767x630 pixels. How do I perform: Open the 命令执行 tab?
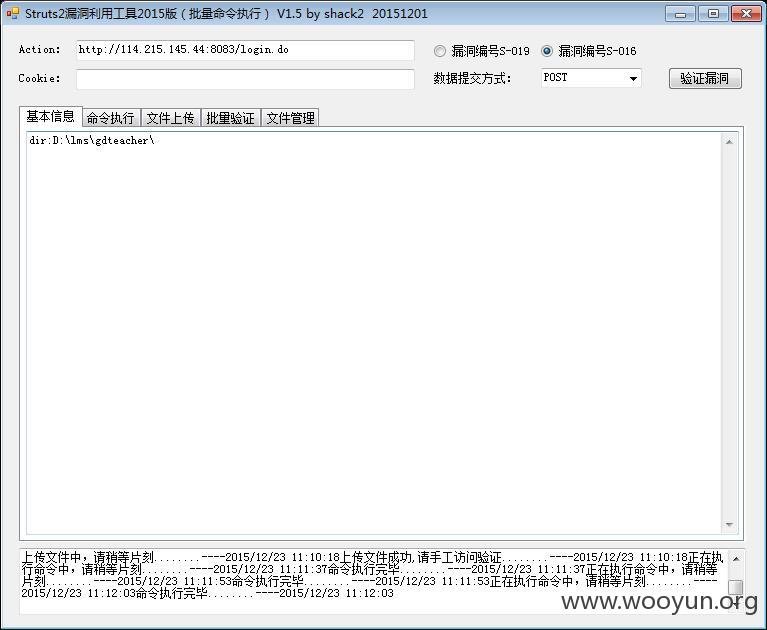pyautogui.click(x=111, y=118)
